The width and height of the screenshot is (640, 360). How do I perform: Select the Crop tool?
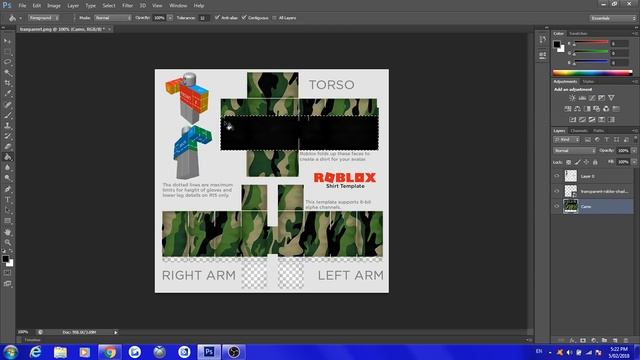(x=7, y=83)
